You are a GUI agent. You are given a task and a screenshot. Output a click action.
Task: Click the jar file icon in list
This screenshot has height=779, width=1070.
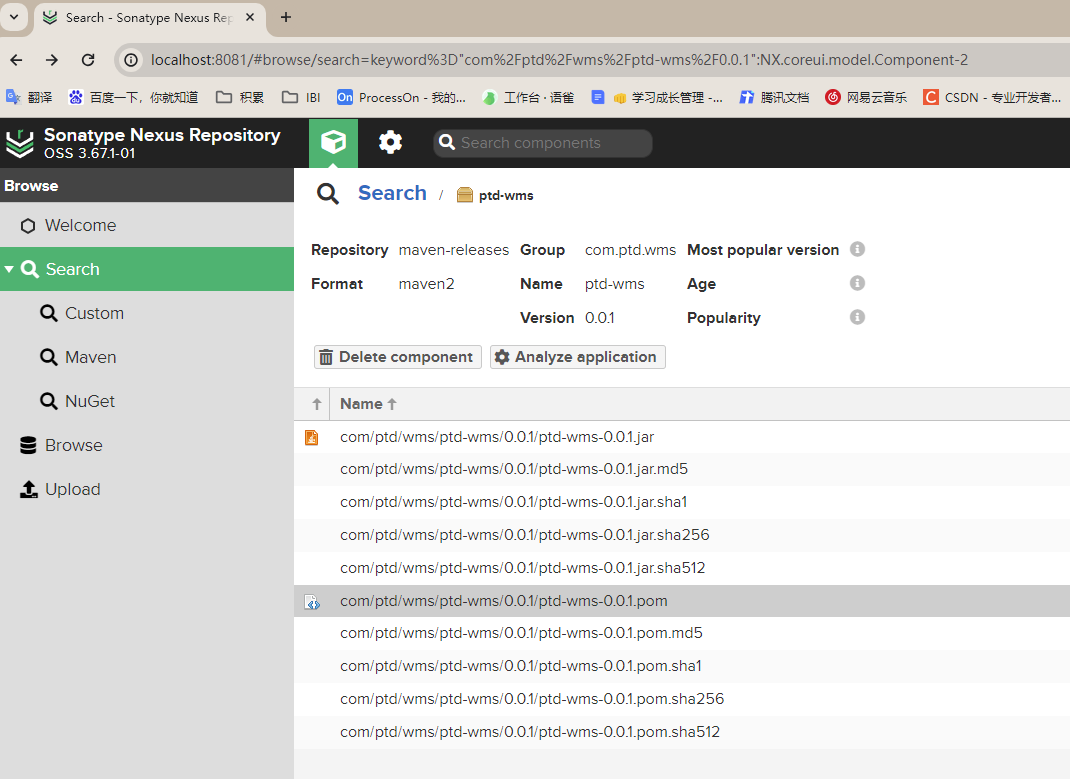[312, 437]
